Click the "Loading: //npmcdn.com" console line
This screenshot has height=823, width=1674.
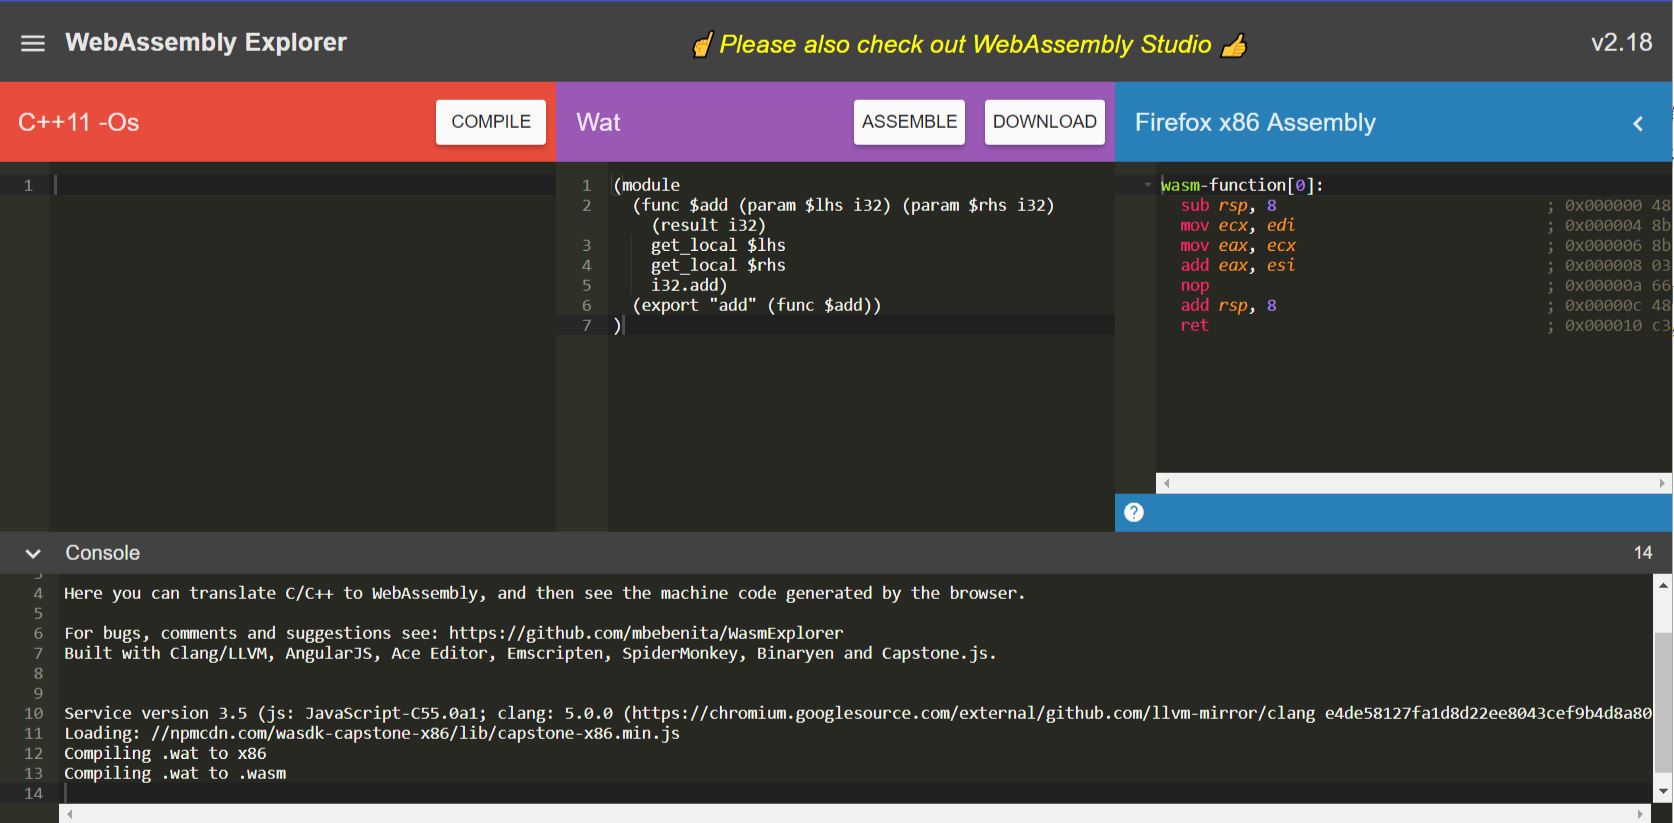tap(372, 733)
